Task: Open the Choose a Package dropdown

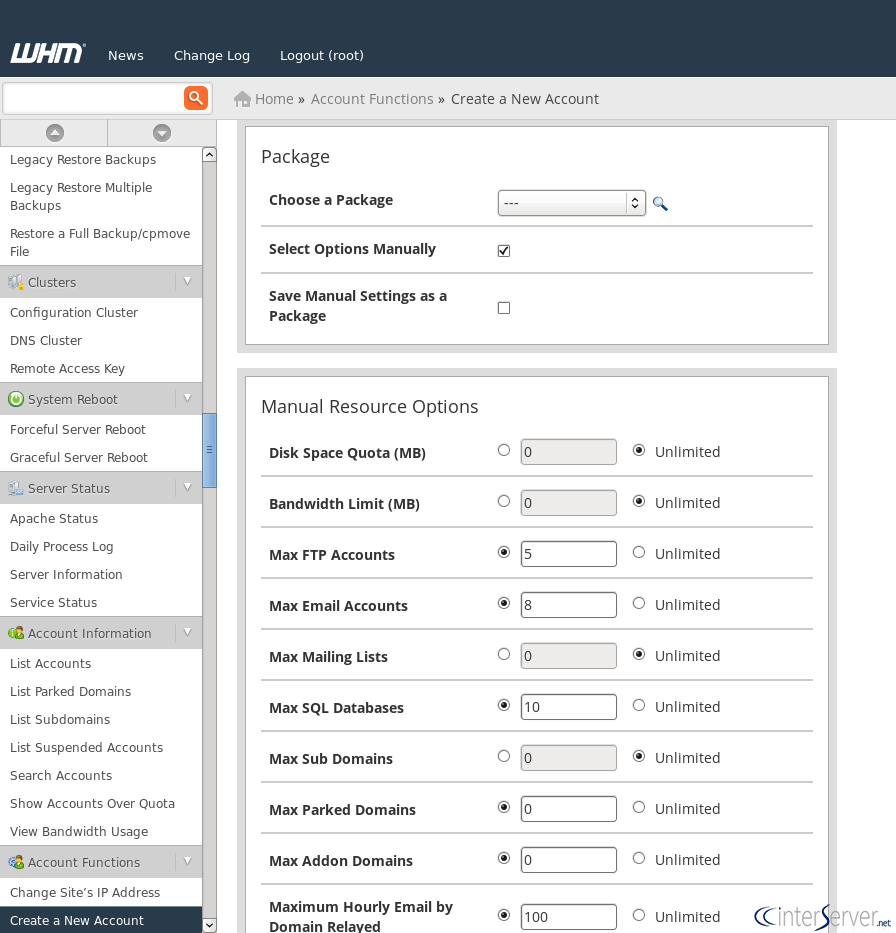Action: pyautogui.click(x=572, y=203)
